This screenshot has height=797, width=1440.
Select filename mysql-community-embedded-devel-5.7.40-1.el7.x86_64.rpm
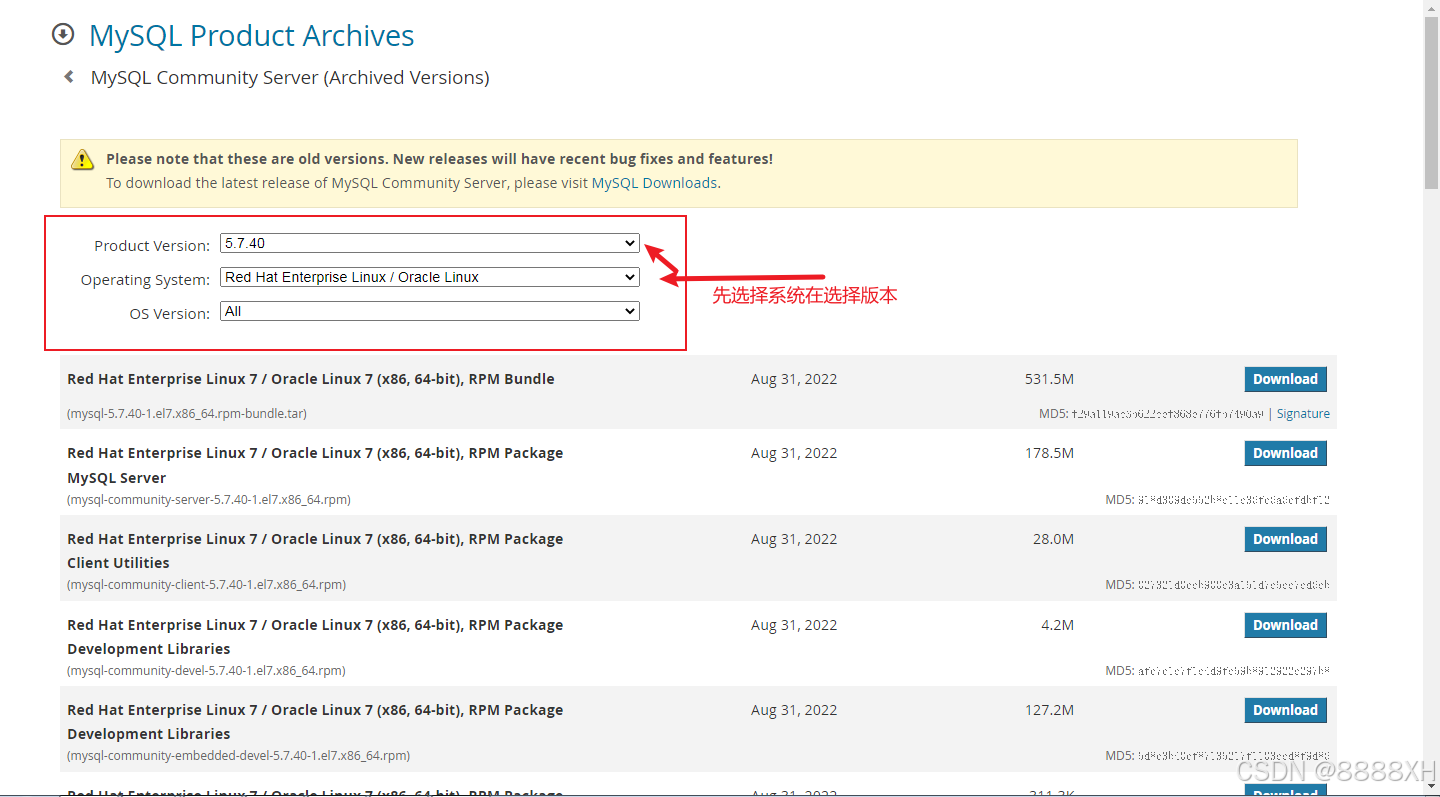coord(238,756)
